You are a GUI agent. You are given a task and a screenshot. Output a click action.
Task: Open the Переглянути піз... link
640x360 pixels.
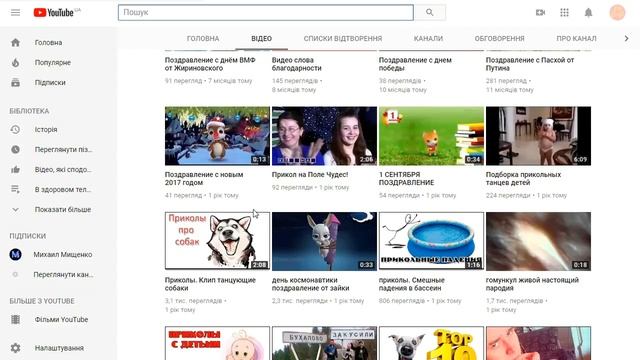(x=63, y=149)
